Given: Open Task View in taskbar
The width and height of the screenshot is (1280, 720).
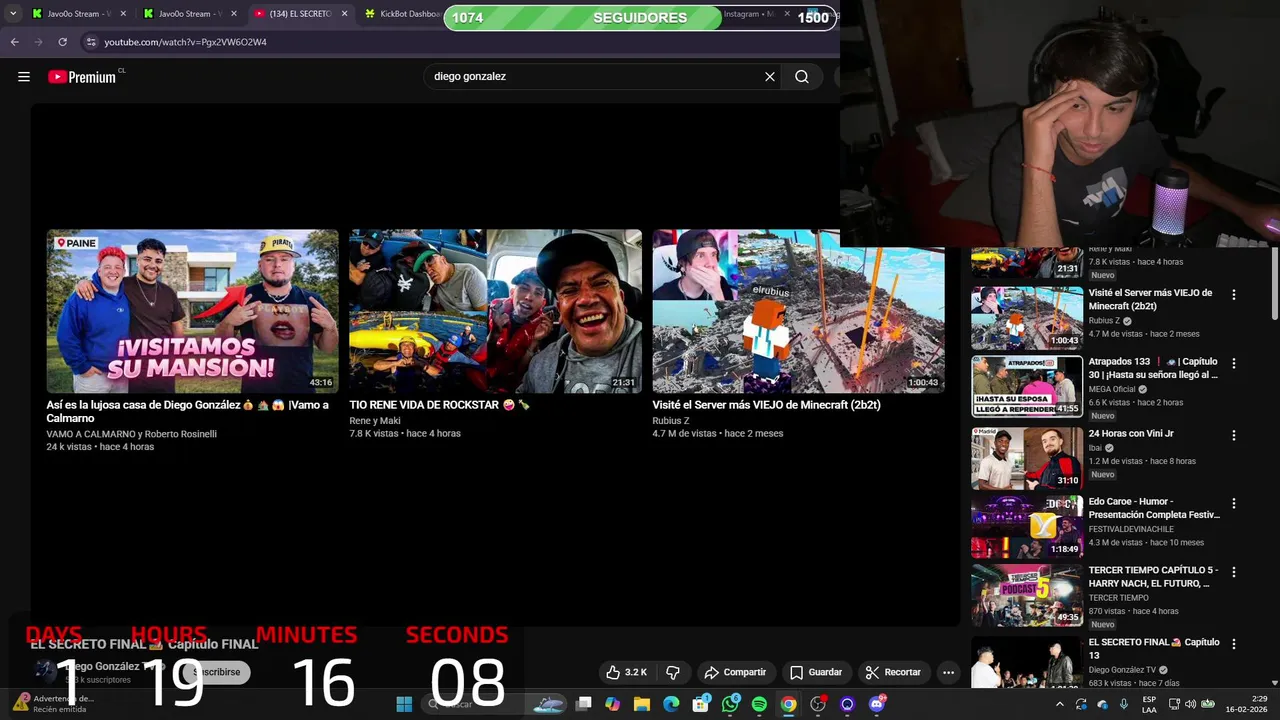Looking at the screenshot, I should (x=584, y=704).
